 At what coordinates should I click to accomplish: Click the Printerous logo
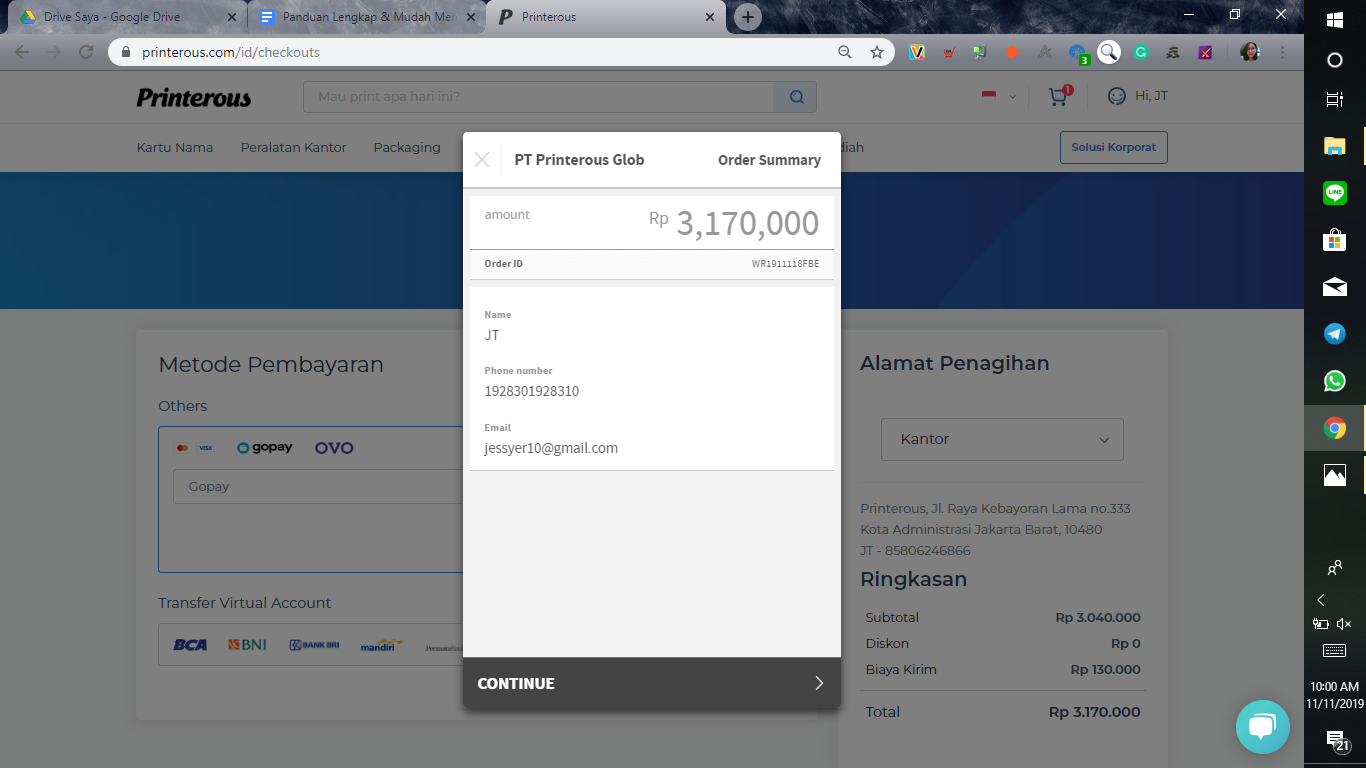tap(194, 97)
